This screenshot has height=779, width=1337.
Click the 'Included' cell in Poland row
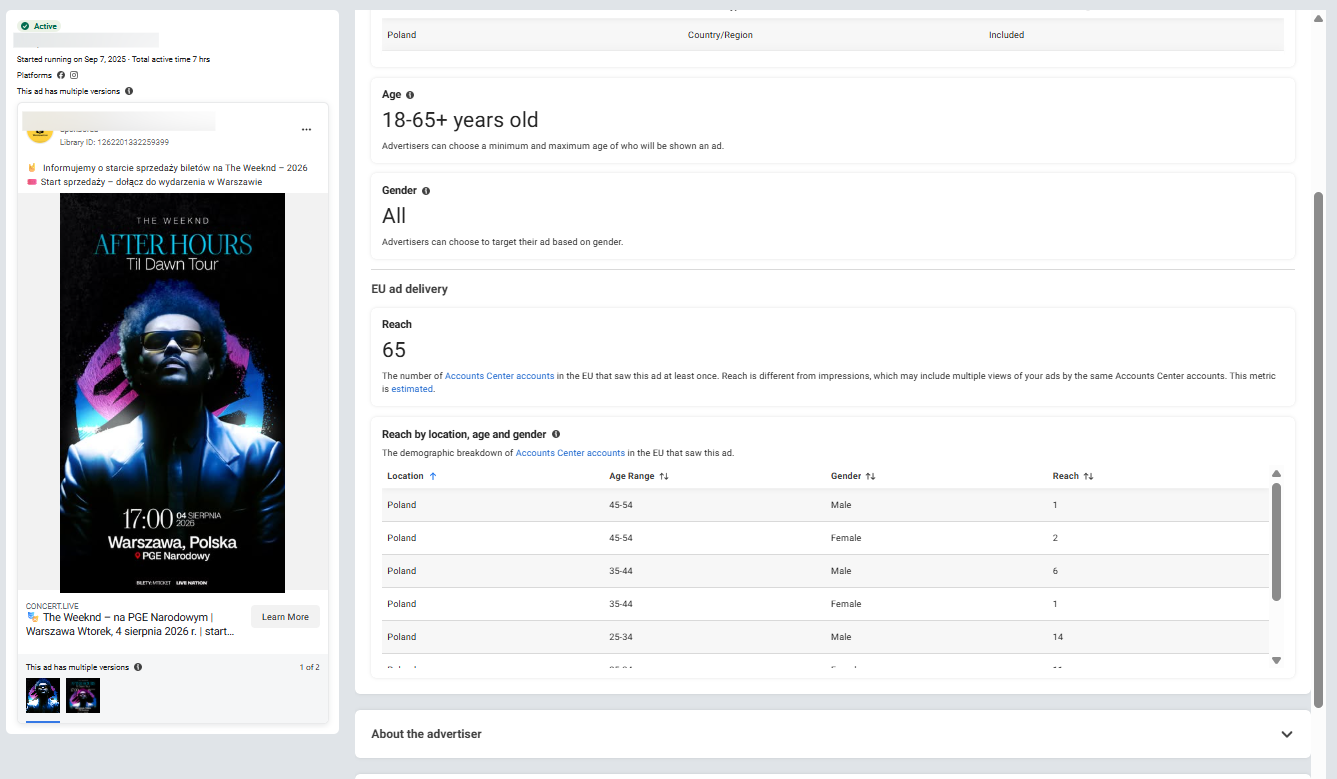1006,35
